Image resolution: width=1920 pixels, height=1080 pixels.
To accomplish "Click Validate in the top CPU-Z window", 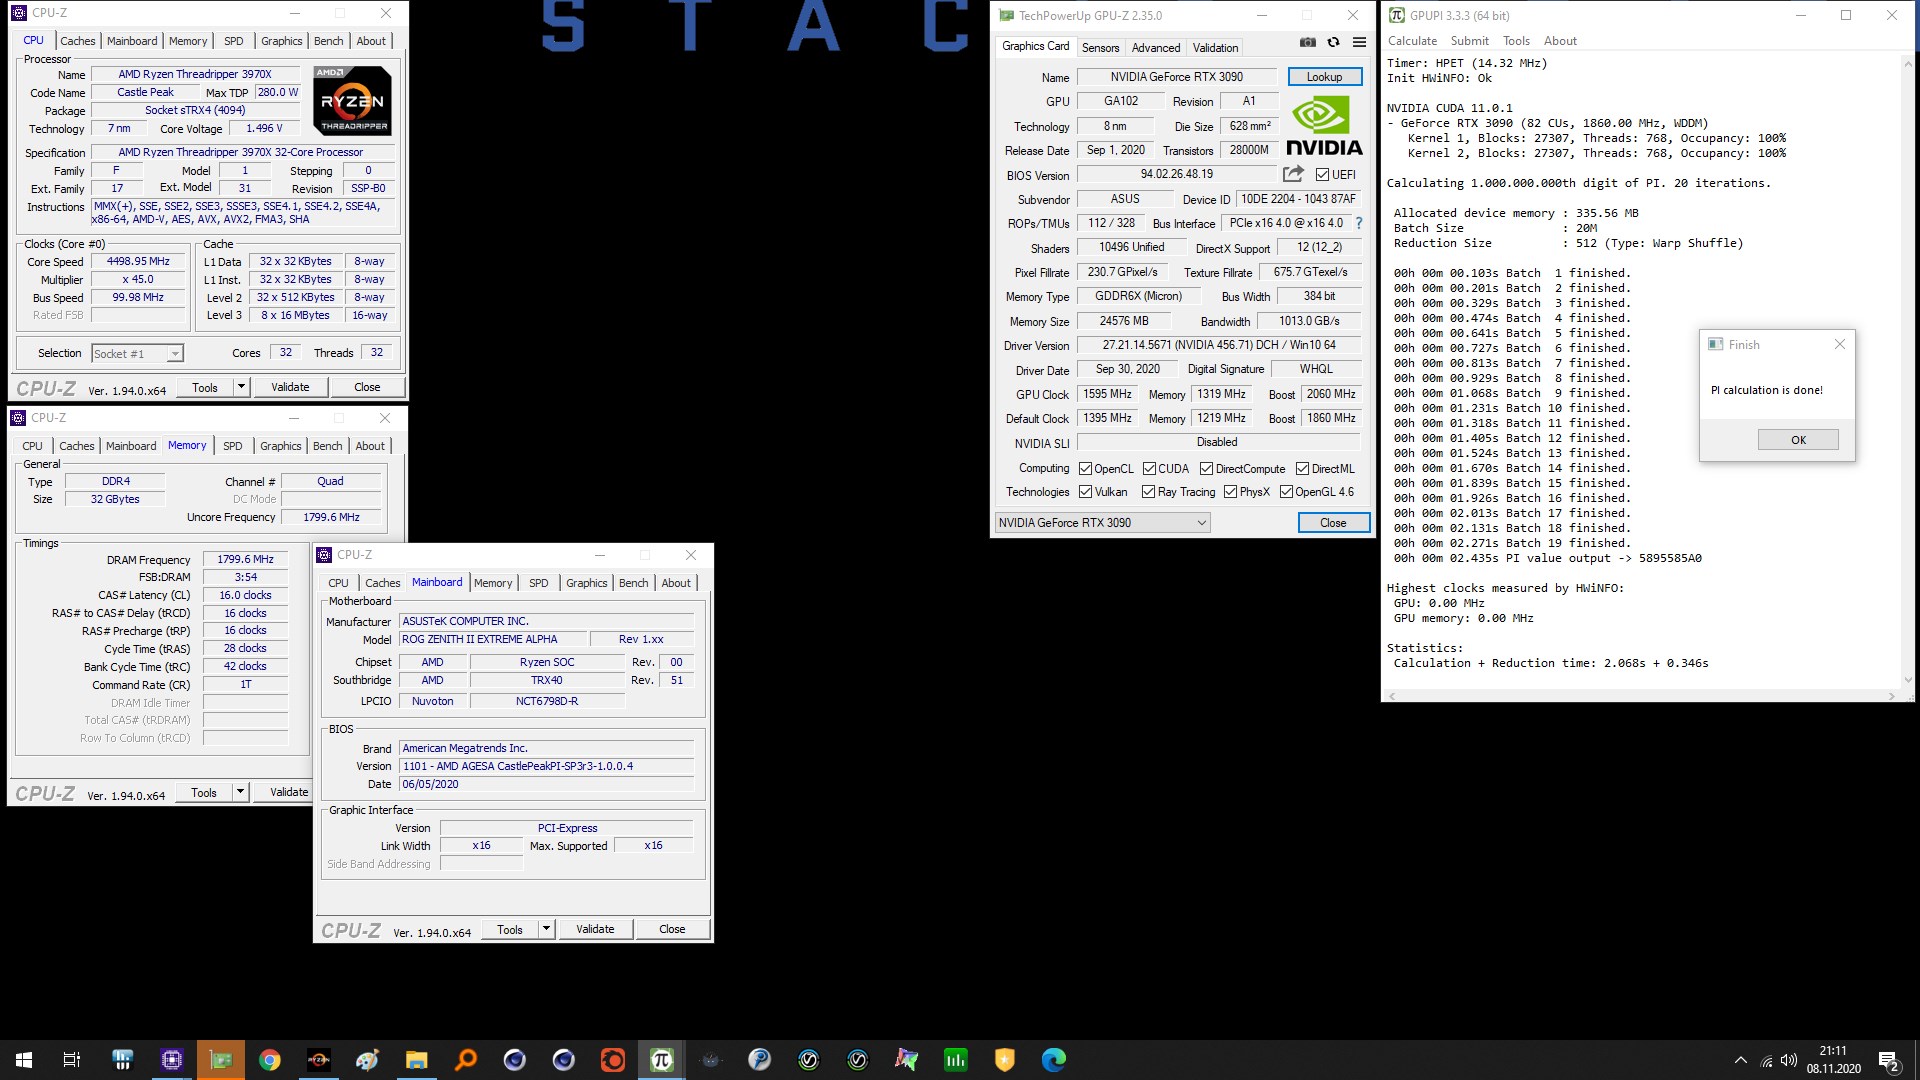I will pos(290,387).
